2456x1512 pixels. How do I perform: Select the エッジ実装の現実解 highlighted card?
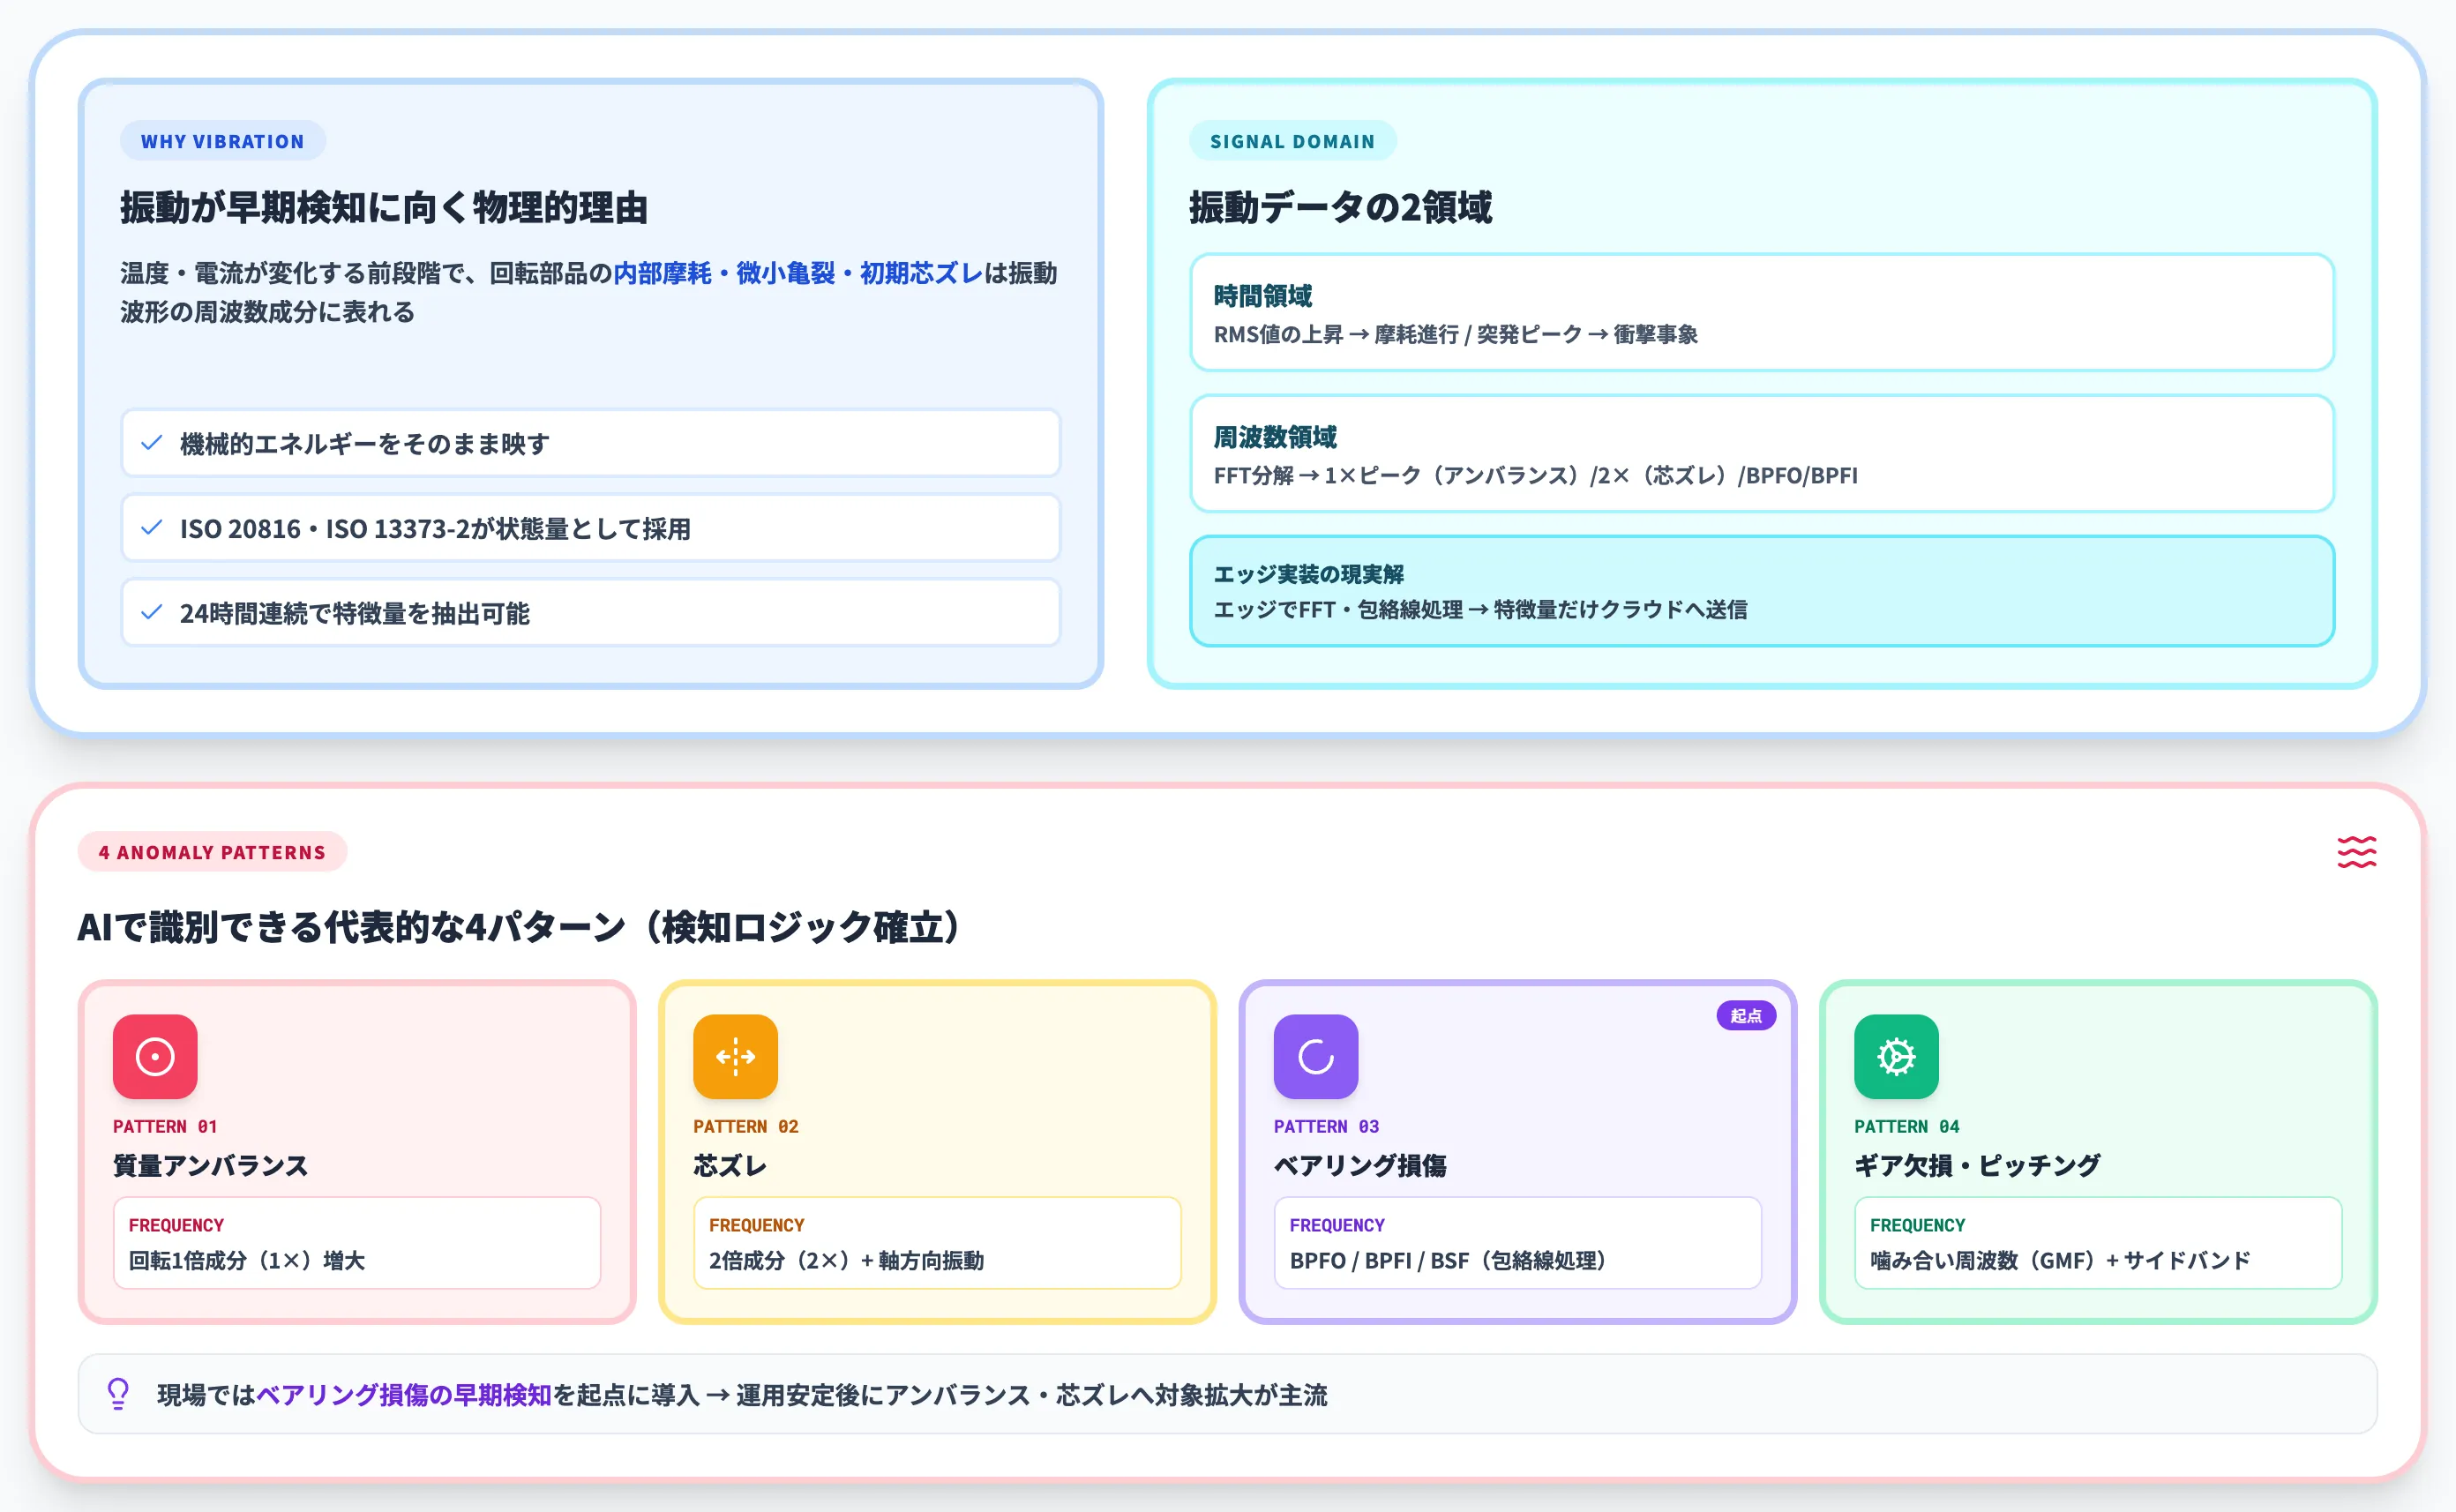pos(1761,591)
